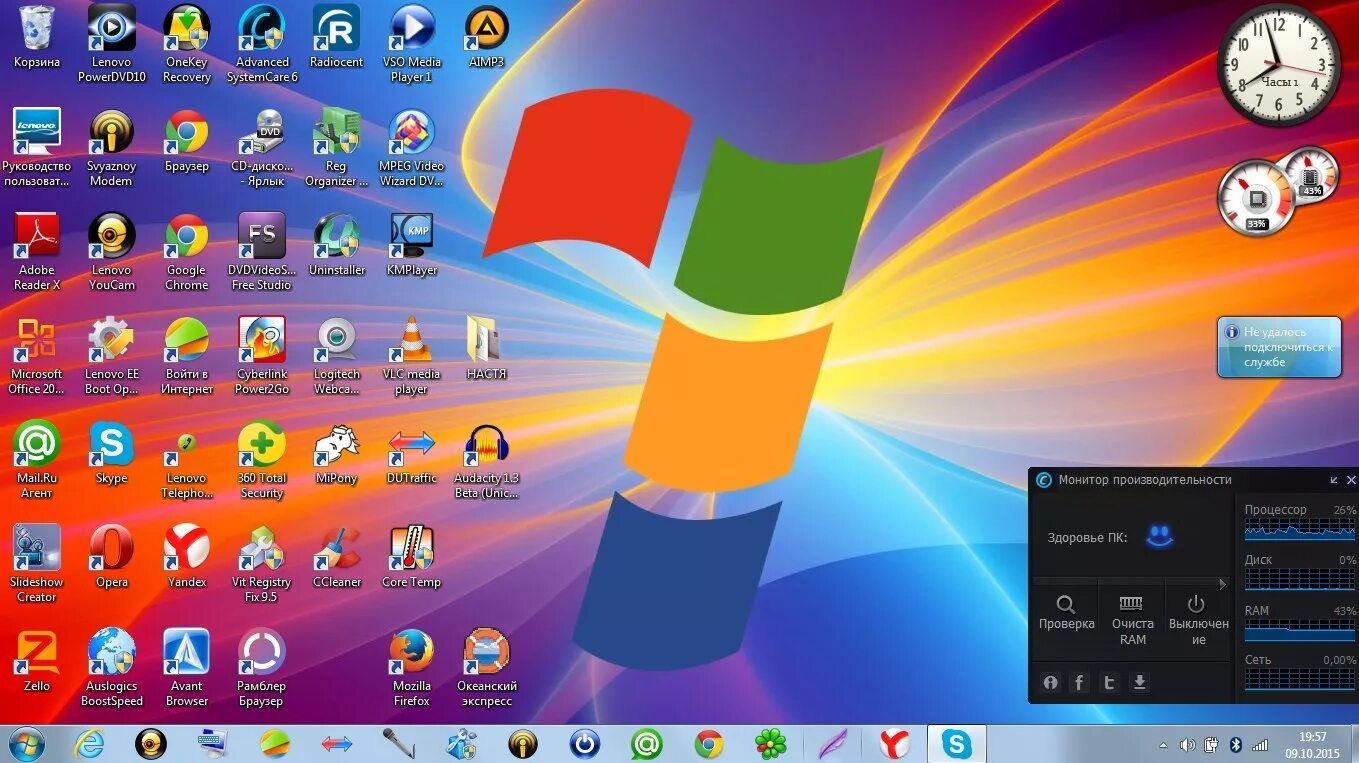
Task: Select the Lenovo PowerDVD10 desktop shortcut
Action: point(112,44)
